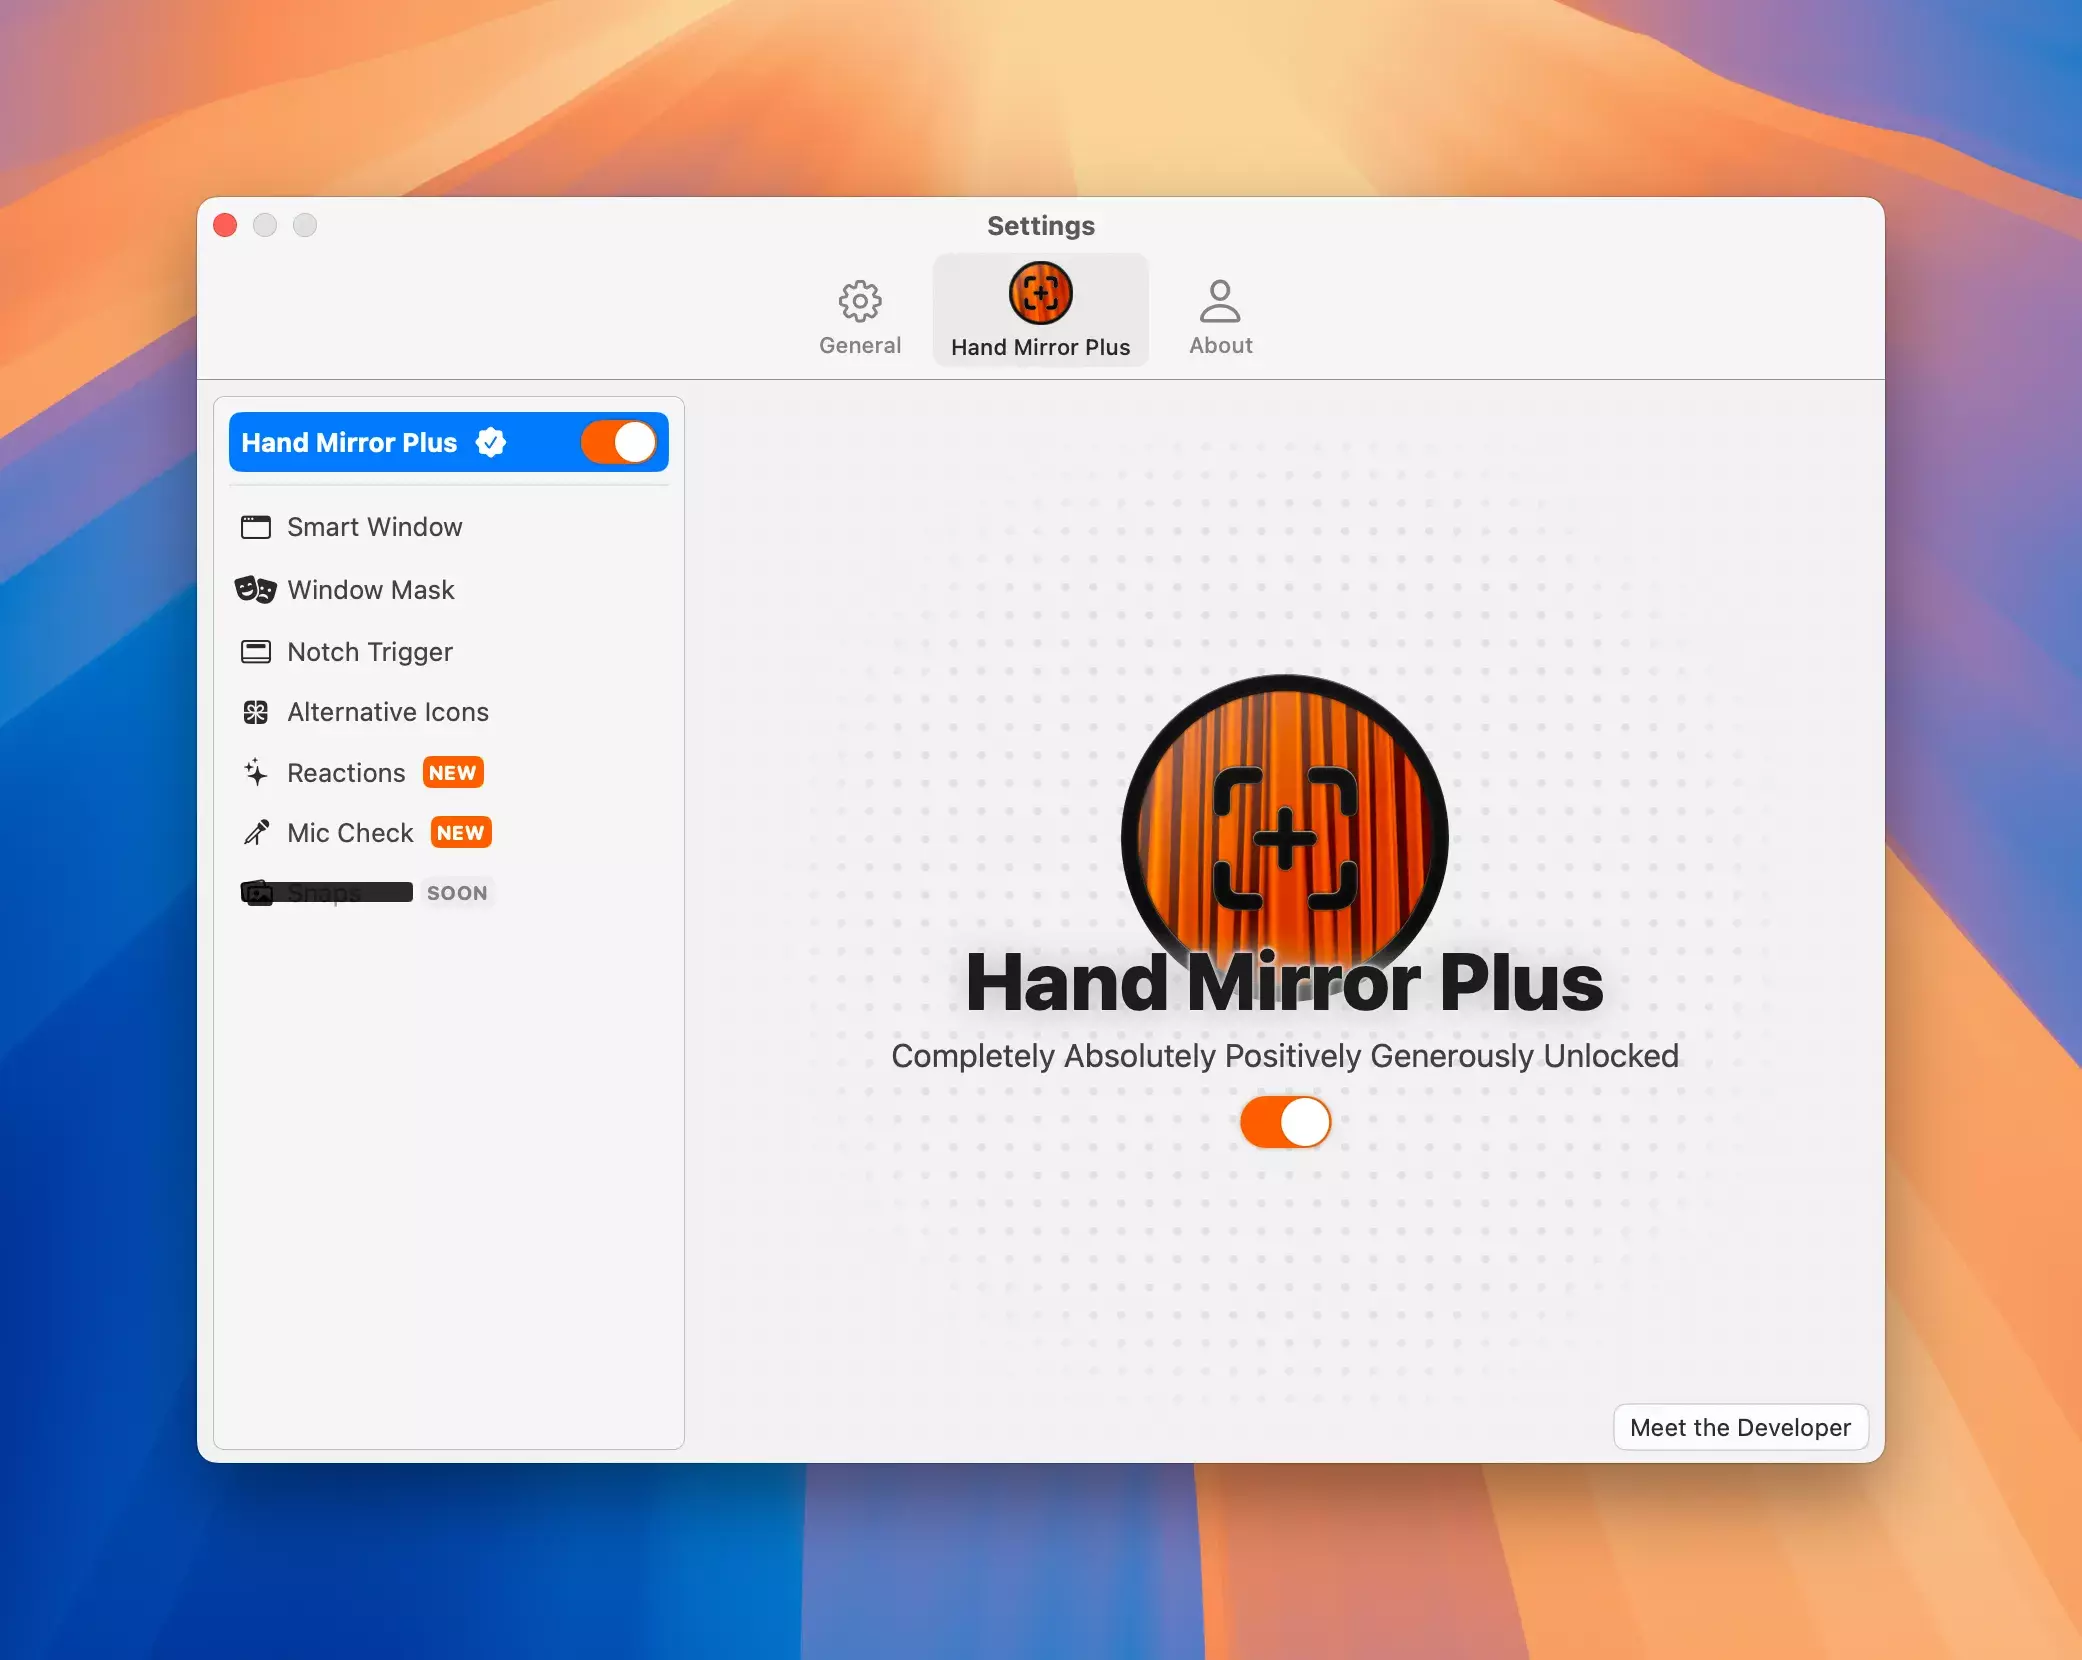Select the Mic Check sidebar label
This screenshot has height=1660, width=2082.
(350, 833)
